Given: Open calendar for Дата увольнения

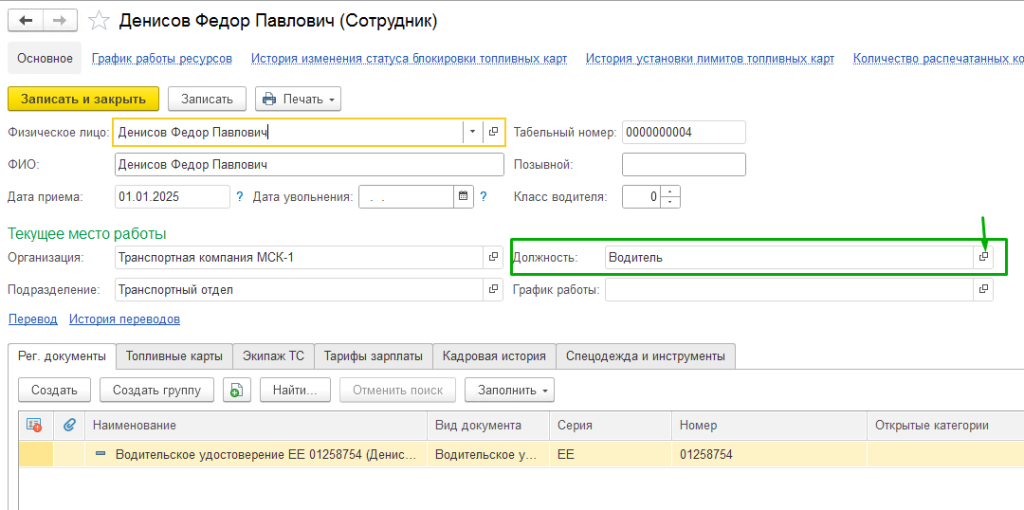Looking at the screenshot, I should [x=463, y=197].
